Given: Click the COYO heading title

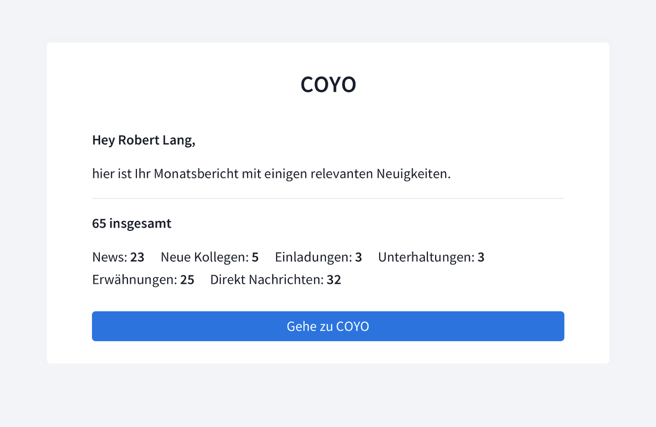Looking at the screenshot, I should (328, 84).
